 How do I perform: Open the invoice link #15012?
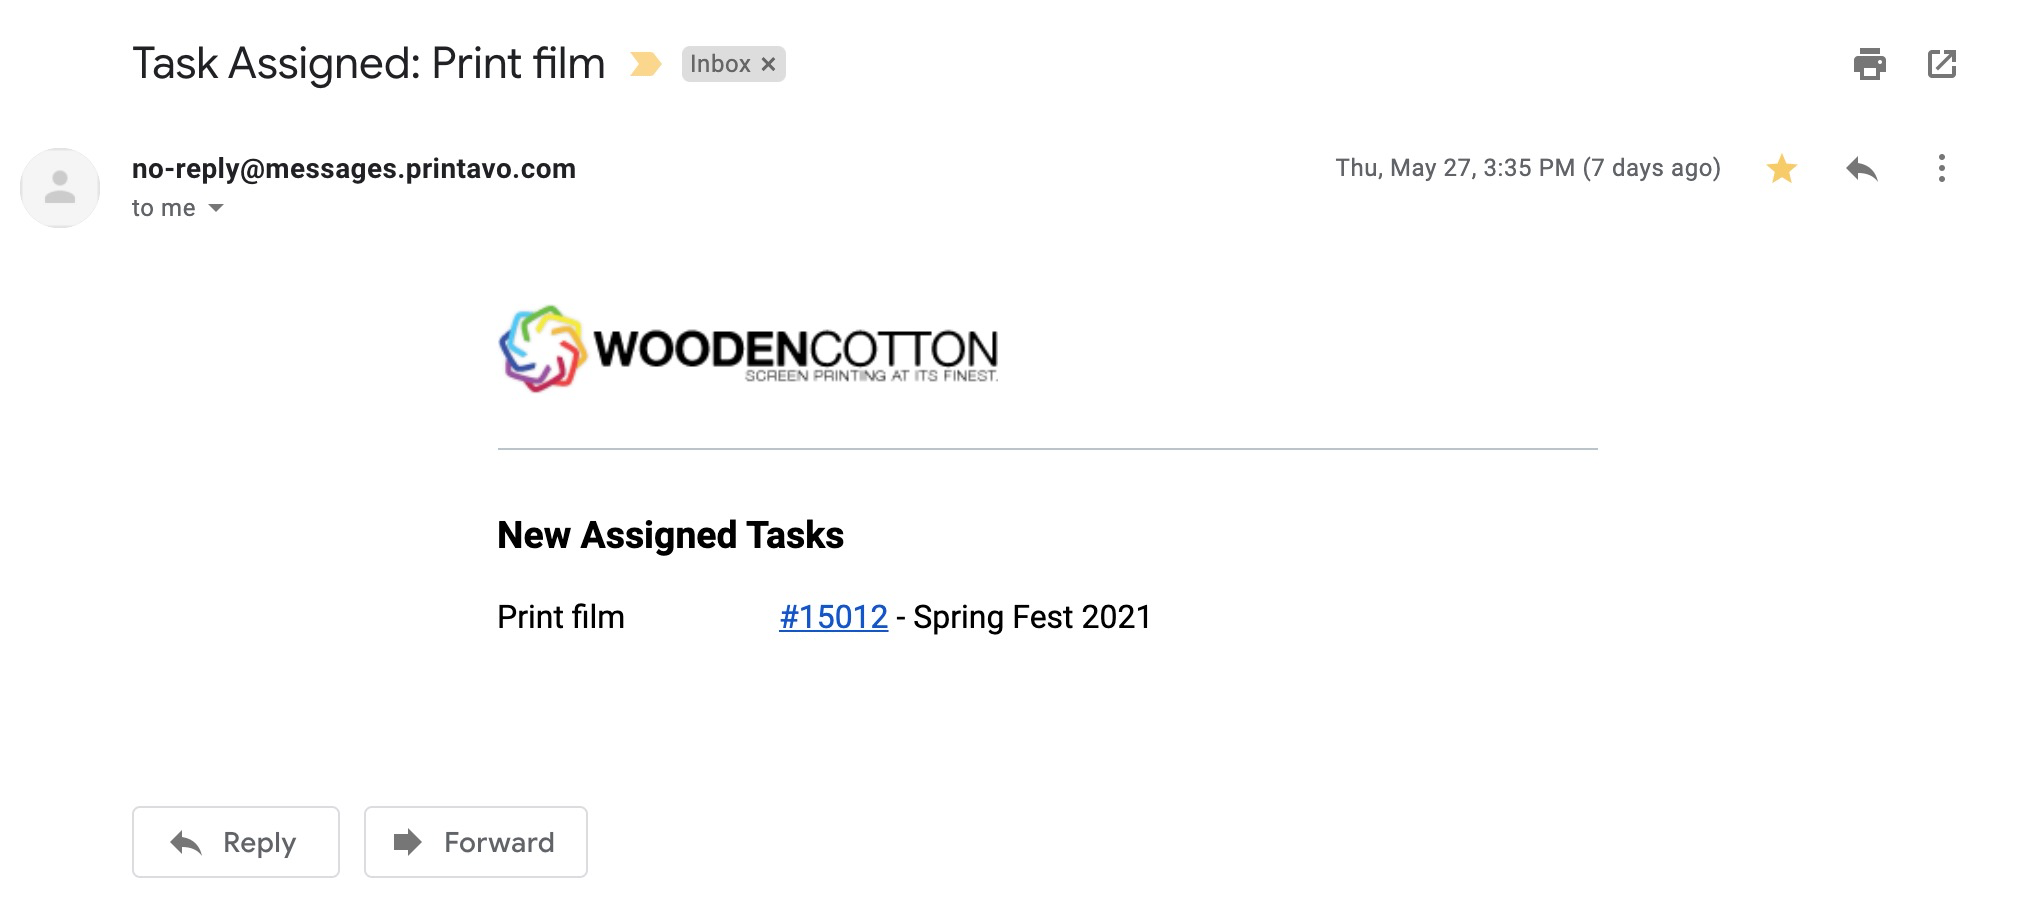pyautogui.click(x=833, y=617)
